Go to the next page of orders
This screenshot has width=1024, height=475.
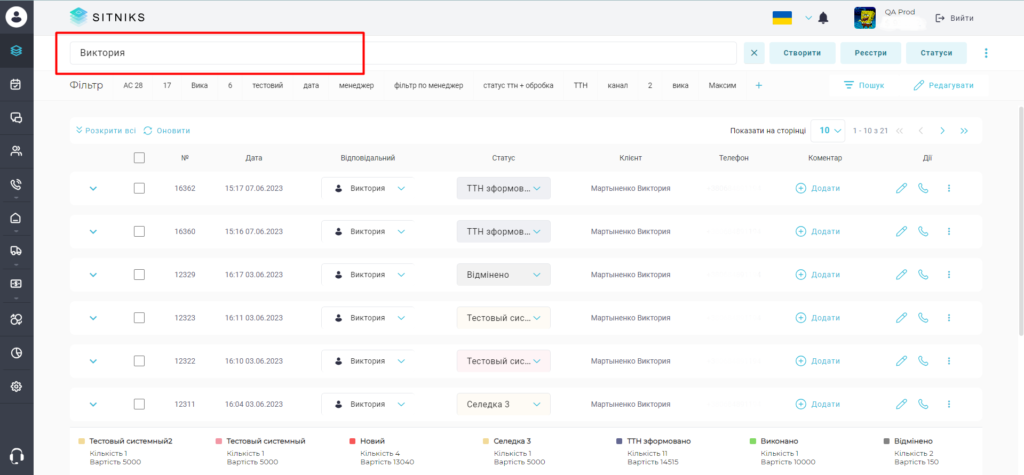pyautogui.click(x=942, y=131)
